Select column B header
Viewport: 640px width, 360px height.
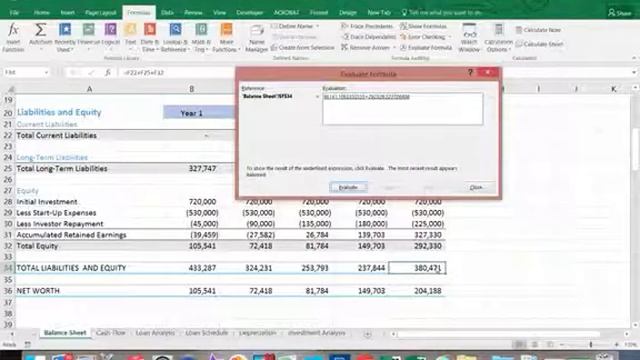[x=191, y=89]
